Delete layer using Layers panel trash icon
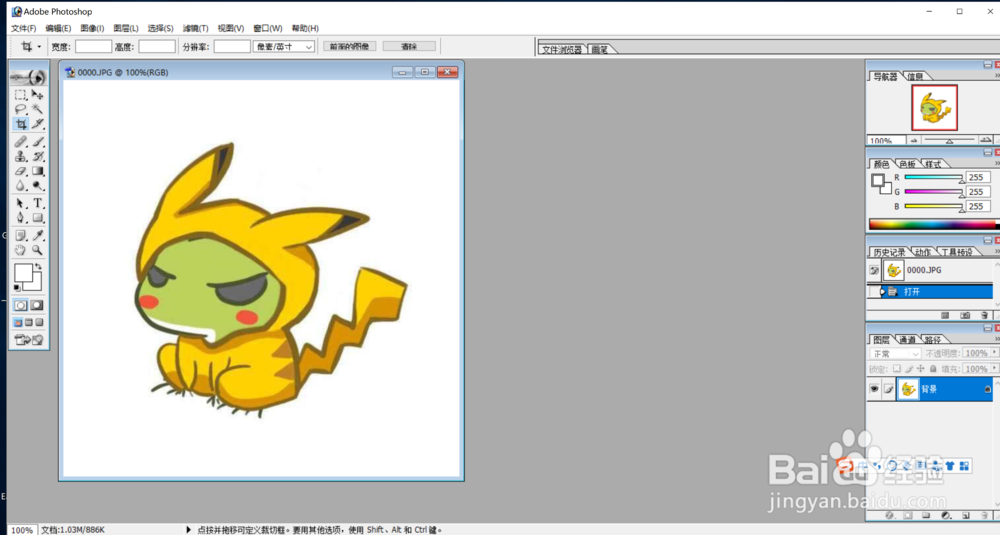The height and width of the screenshot is (535, 1000). [984, 515]
